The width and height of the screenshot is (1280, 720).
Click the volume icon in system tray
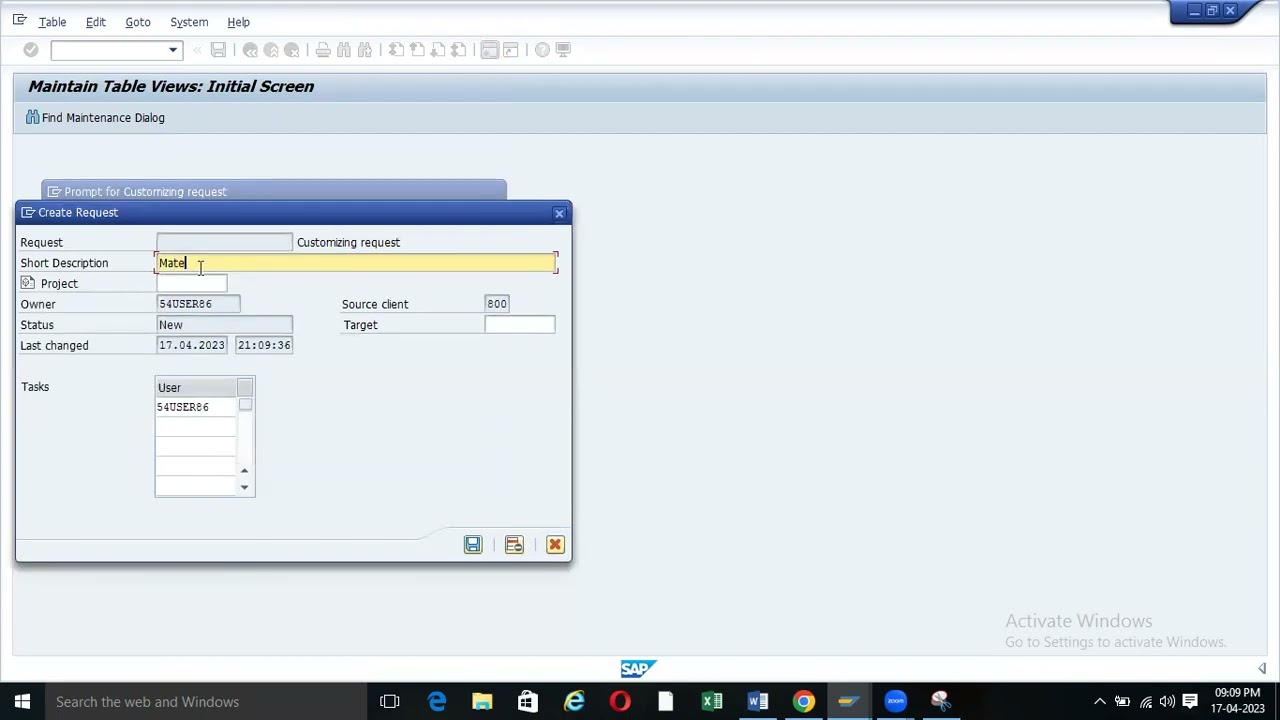coord(1167,702)
